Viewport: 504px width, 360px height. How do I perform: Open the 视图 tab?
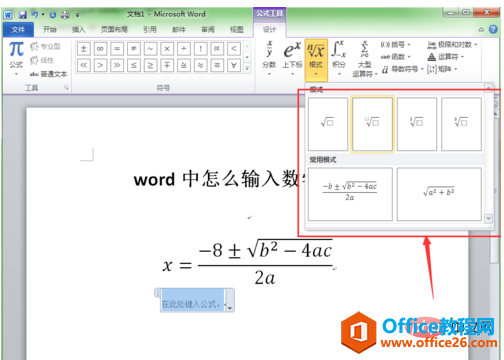(x=237, y=30)
